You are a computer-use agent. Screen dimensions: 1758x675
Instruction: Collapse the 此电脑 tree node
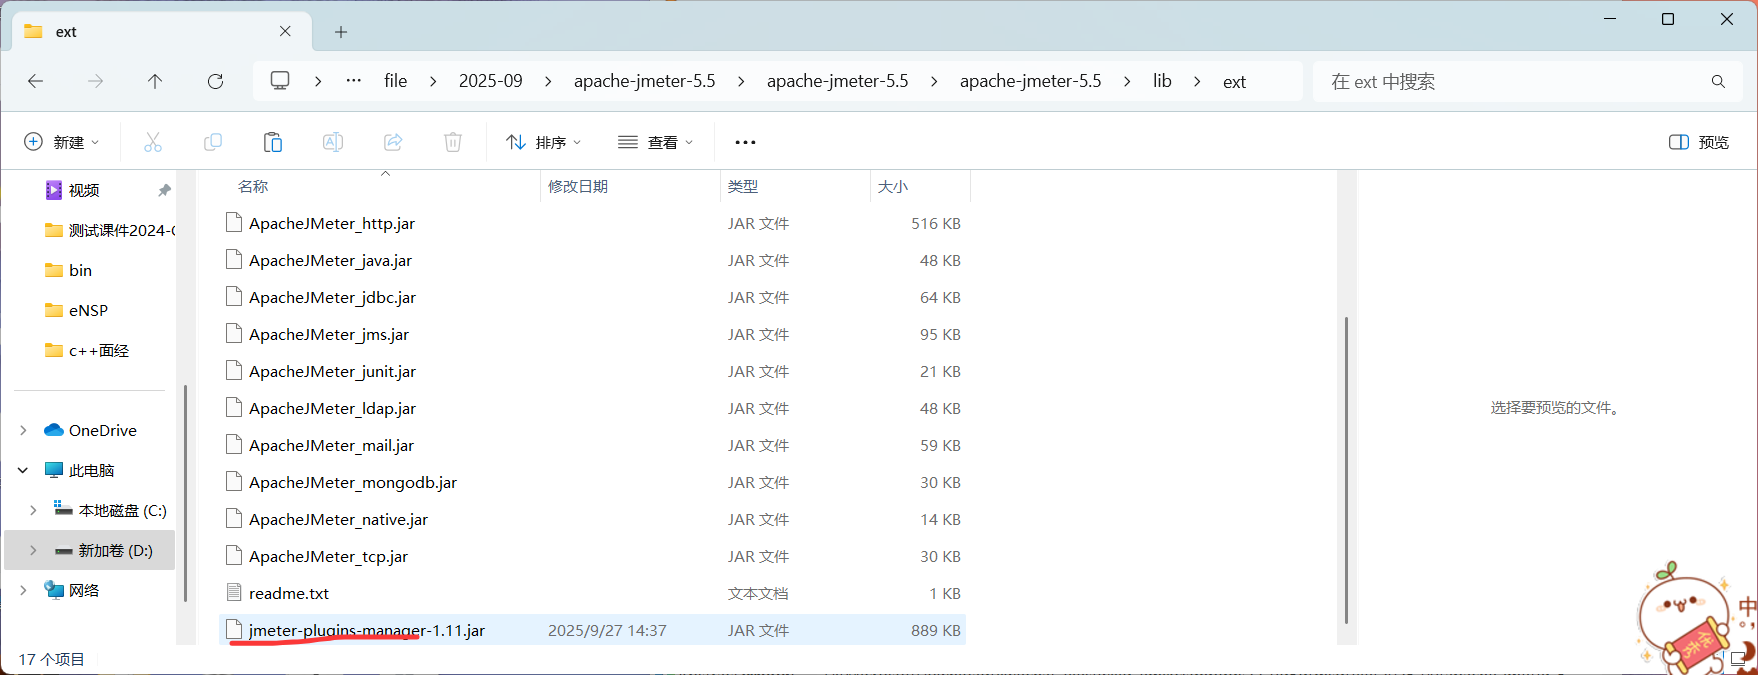click(x=23, y=470)
